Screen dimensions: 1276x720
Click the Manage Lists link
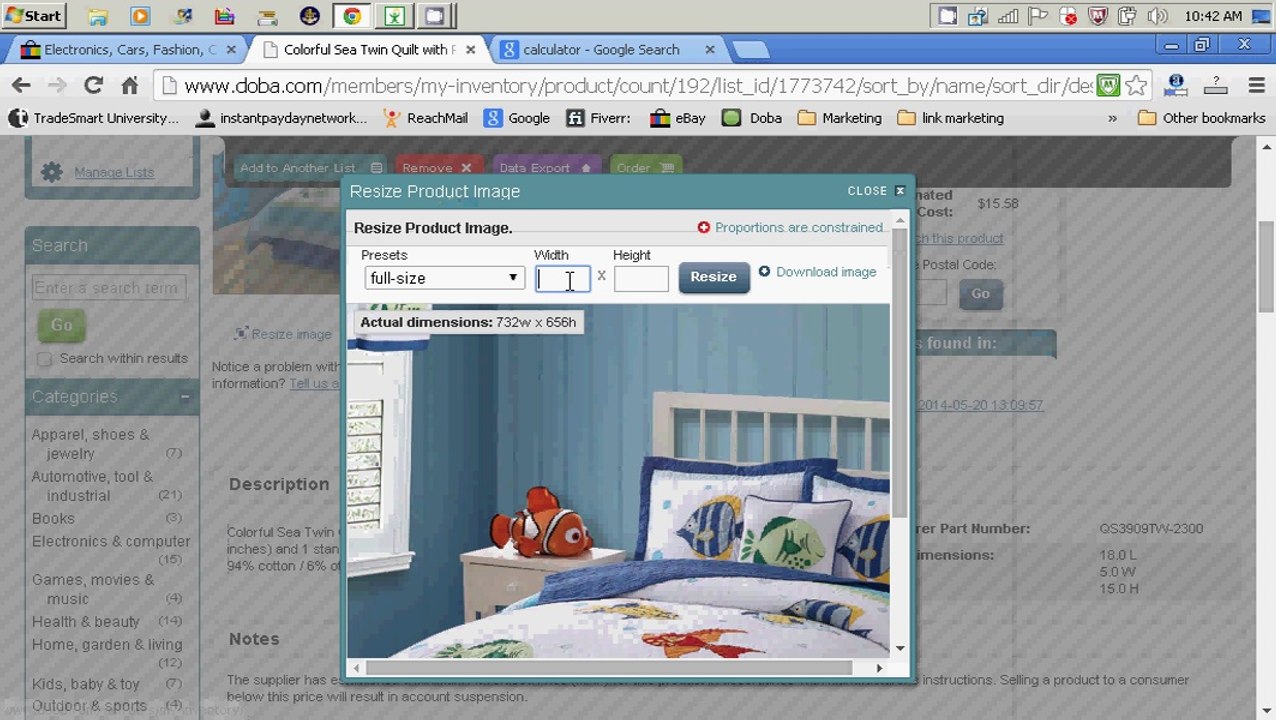click(x=114, y=172)
